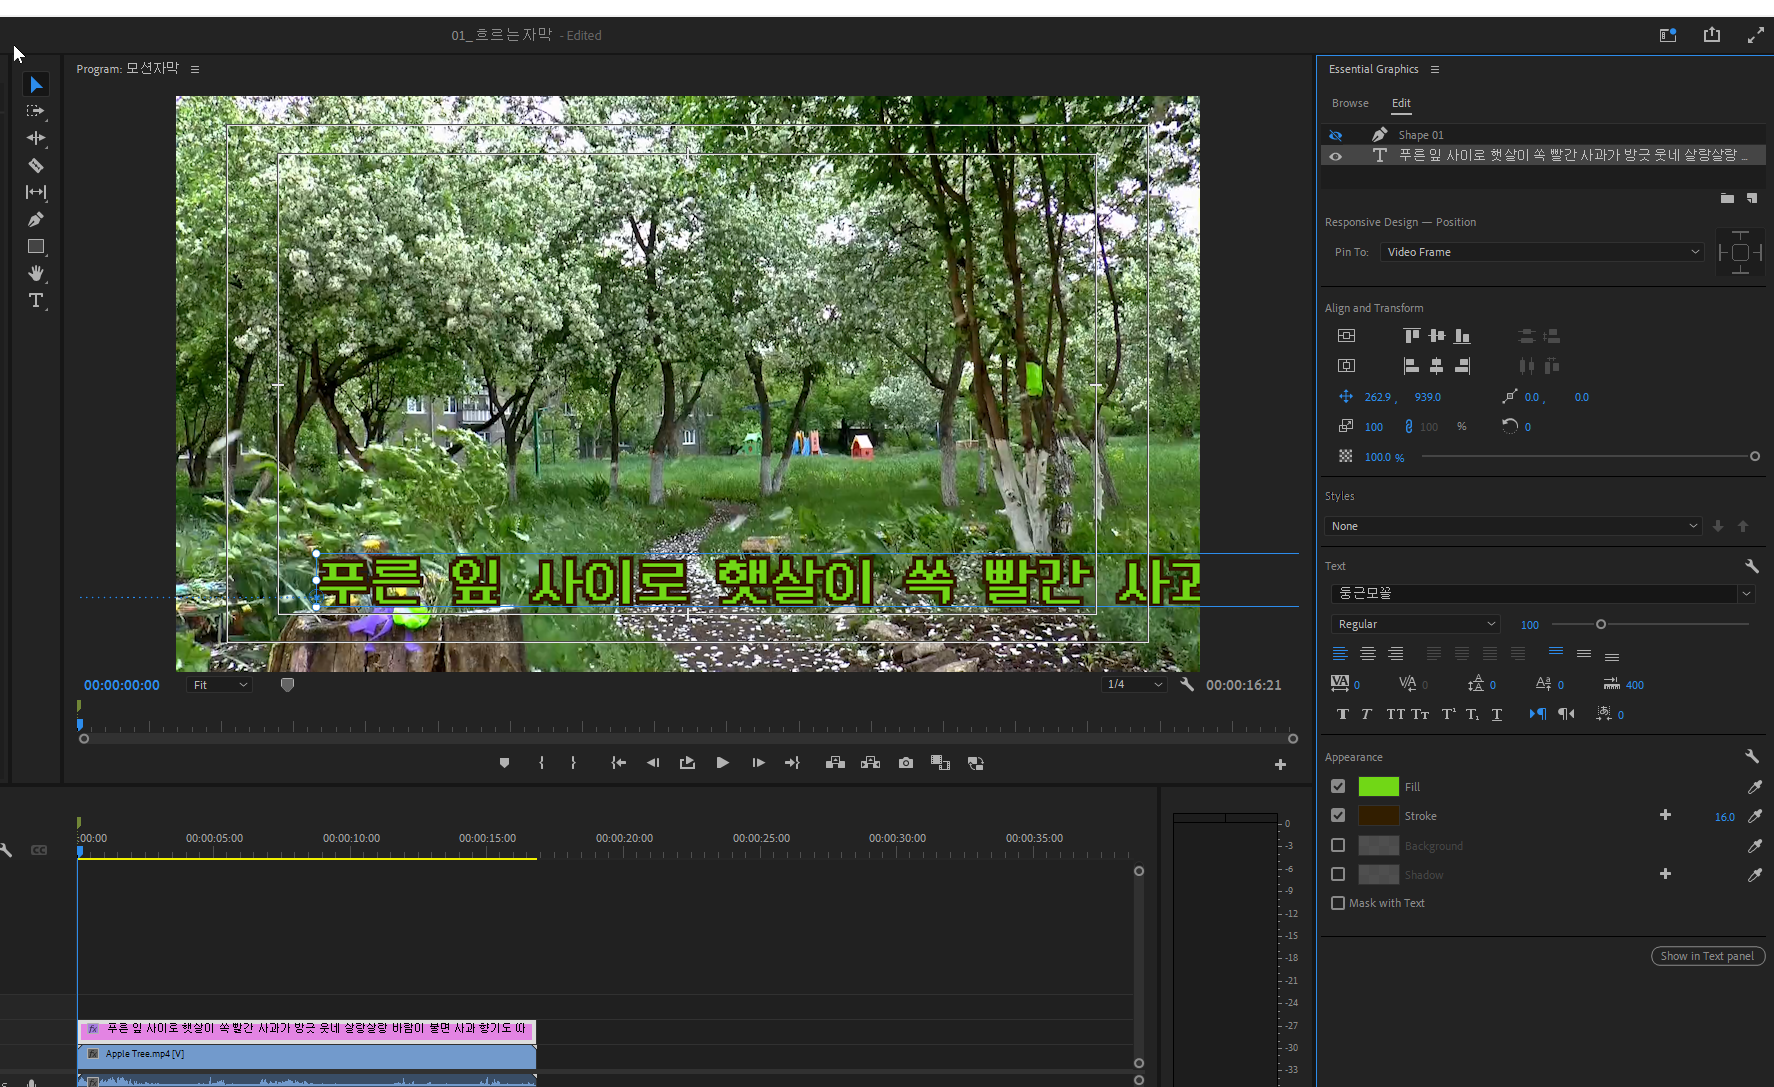The height and width of the screenshot is (1087, 1774).
Task: Click the Fill eyedropper icon
Action: (1754, 787)
